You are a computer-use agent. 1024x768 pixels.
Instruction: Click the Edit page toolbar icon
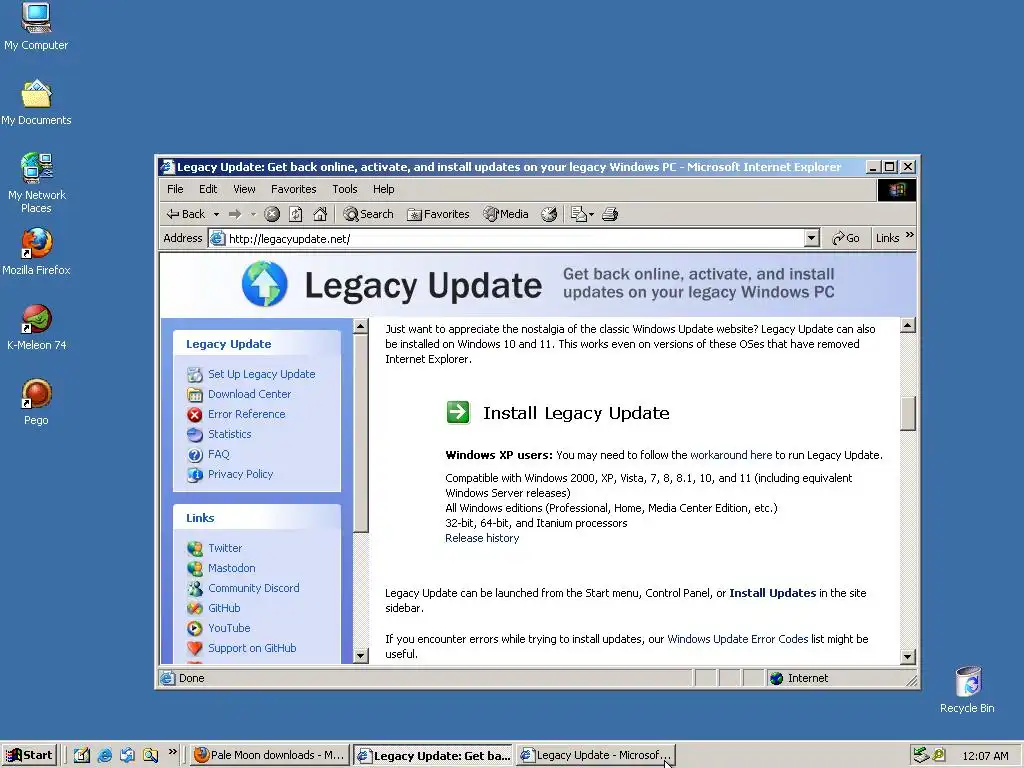[578, 214]
